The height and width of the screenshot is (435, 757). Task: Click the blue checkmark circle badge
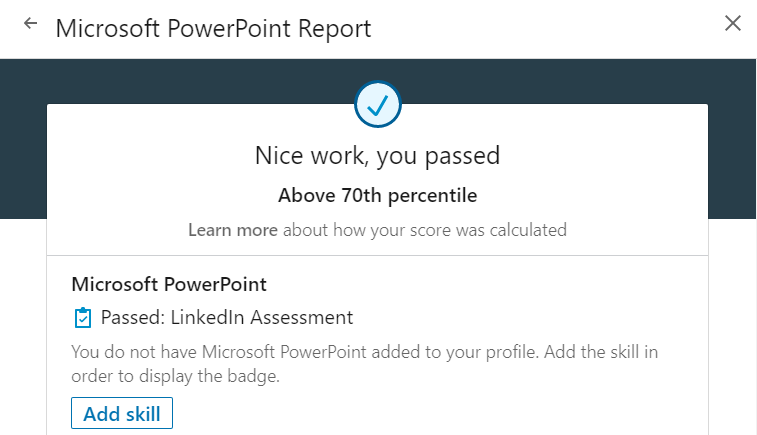point(378,103)
